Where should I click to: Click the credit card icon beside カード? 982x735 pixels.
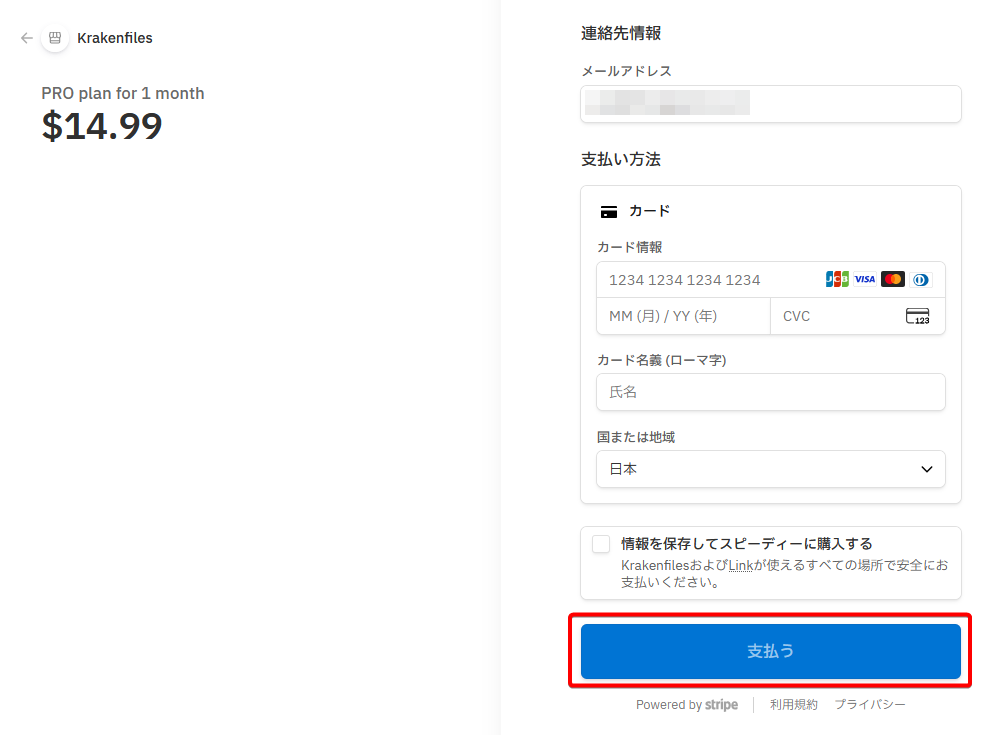click(608, 212)
